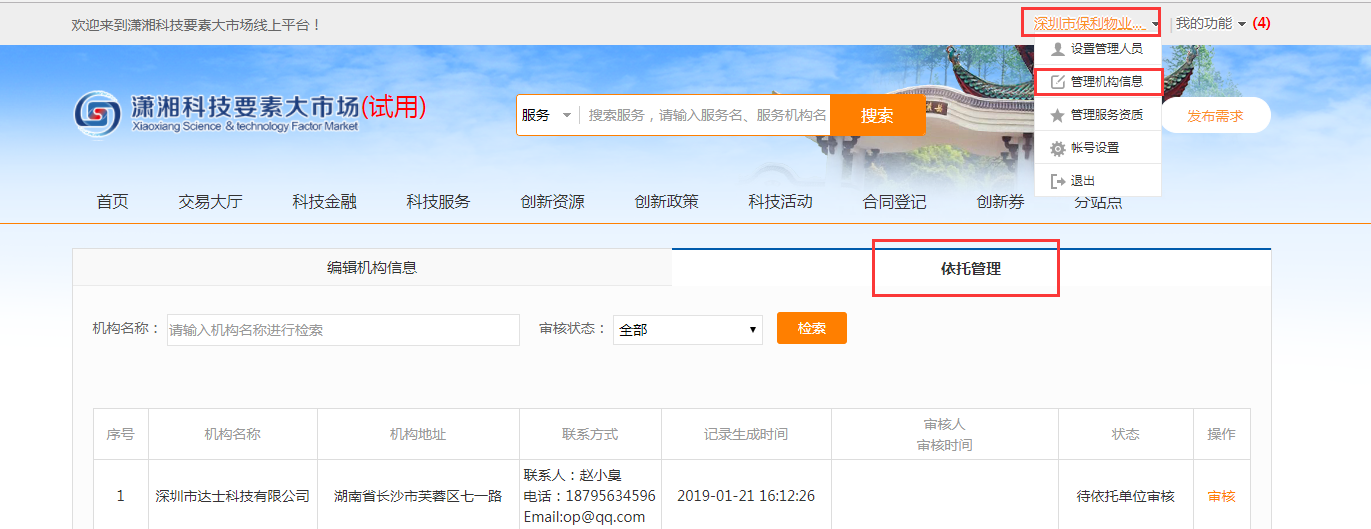The width and height of the screenshot is (1371, 529).
Task: Click the orange 检索 button
Action: 812,328
